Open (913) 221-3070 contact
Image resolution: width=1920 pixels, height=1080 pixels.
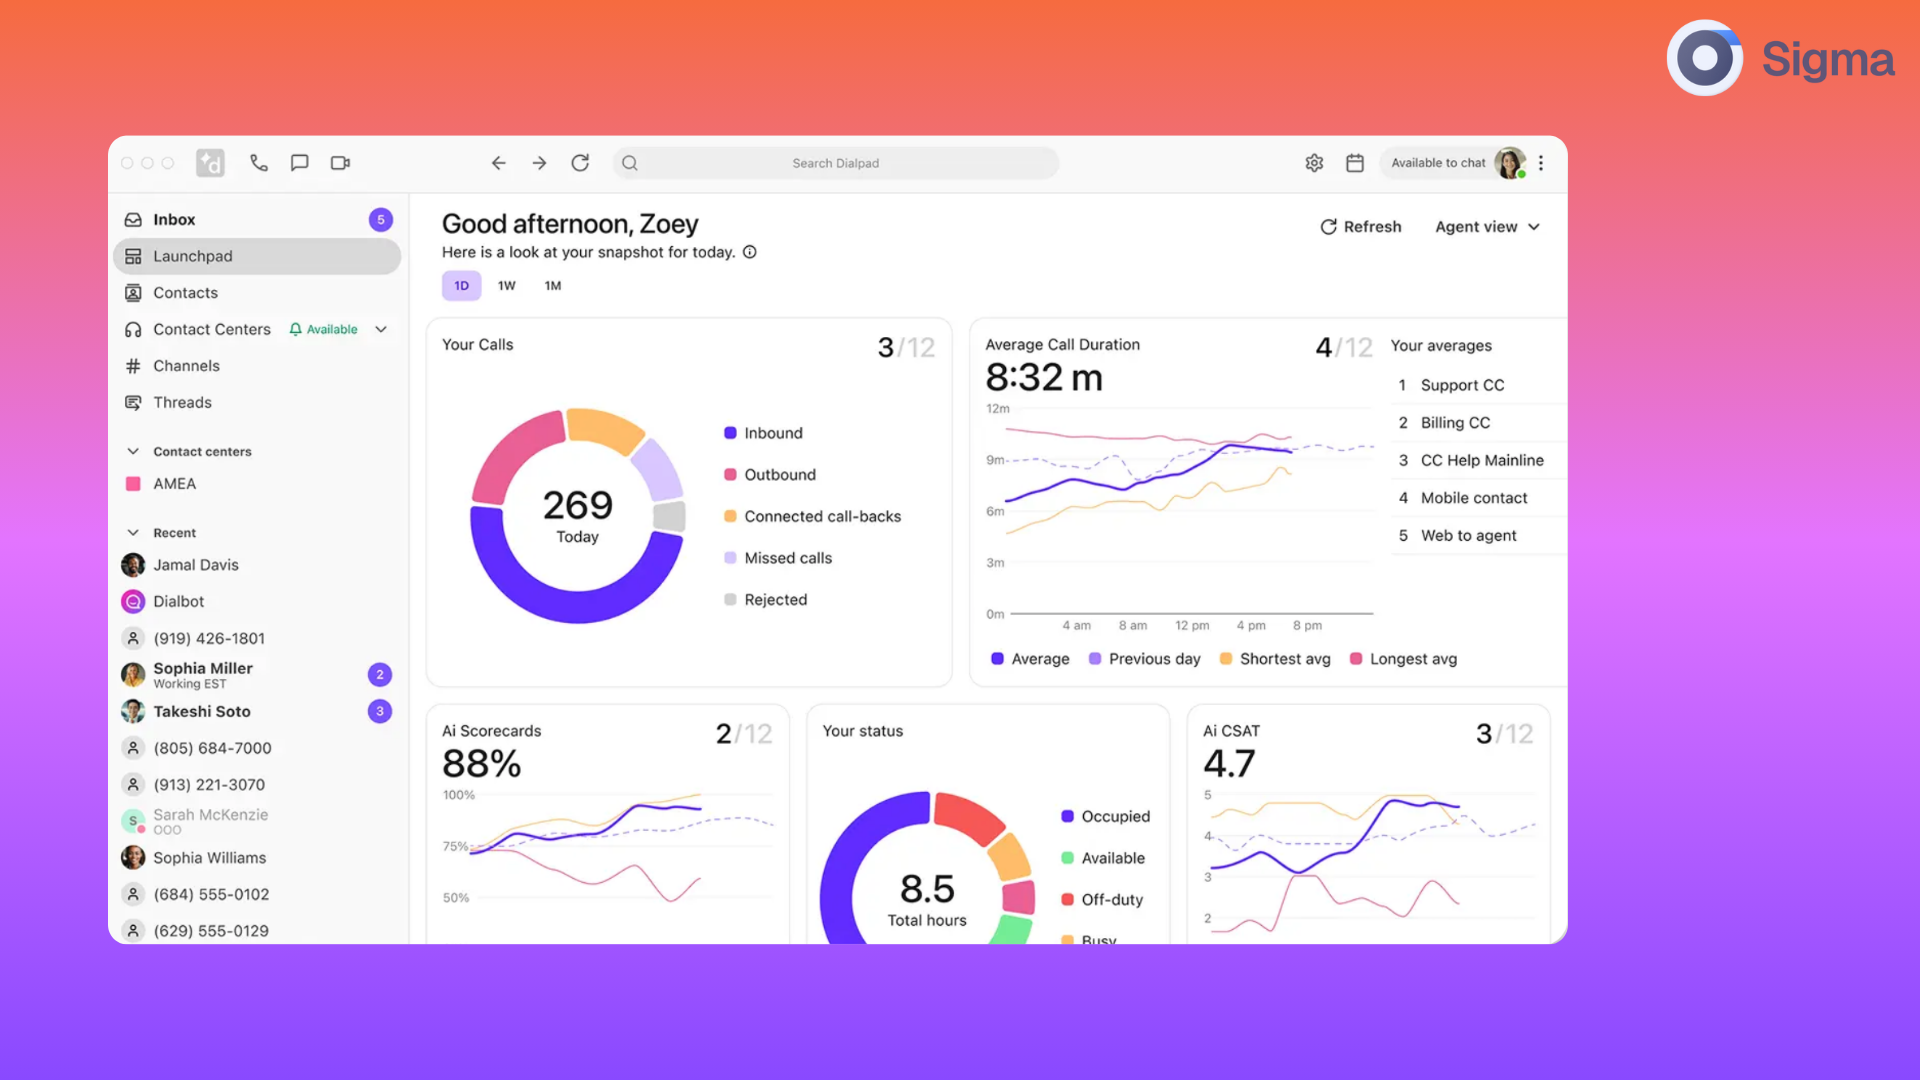pyautogui.click(x=258, y=785)
